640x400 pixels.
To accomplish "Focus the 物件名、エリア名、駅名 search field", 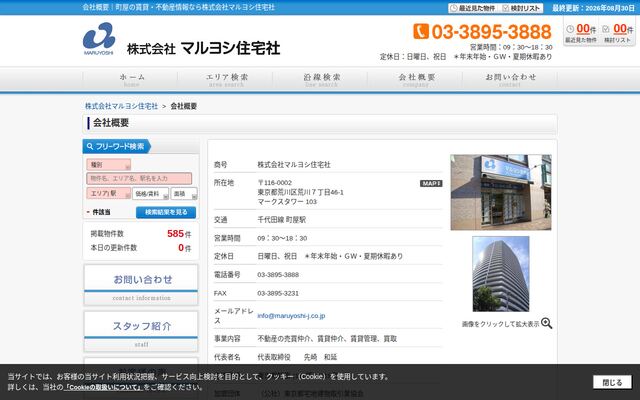I will click(x=139, y=178).
